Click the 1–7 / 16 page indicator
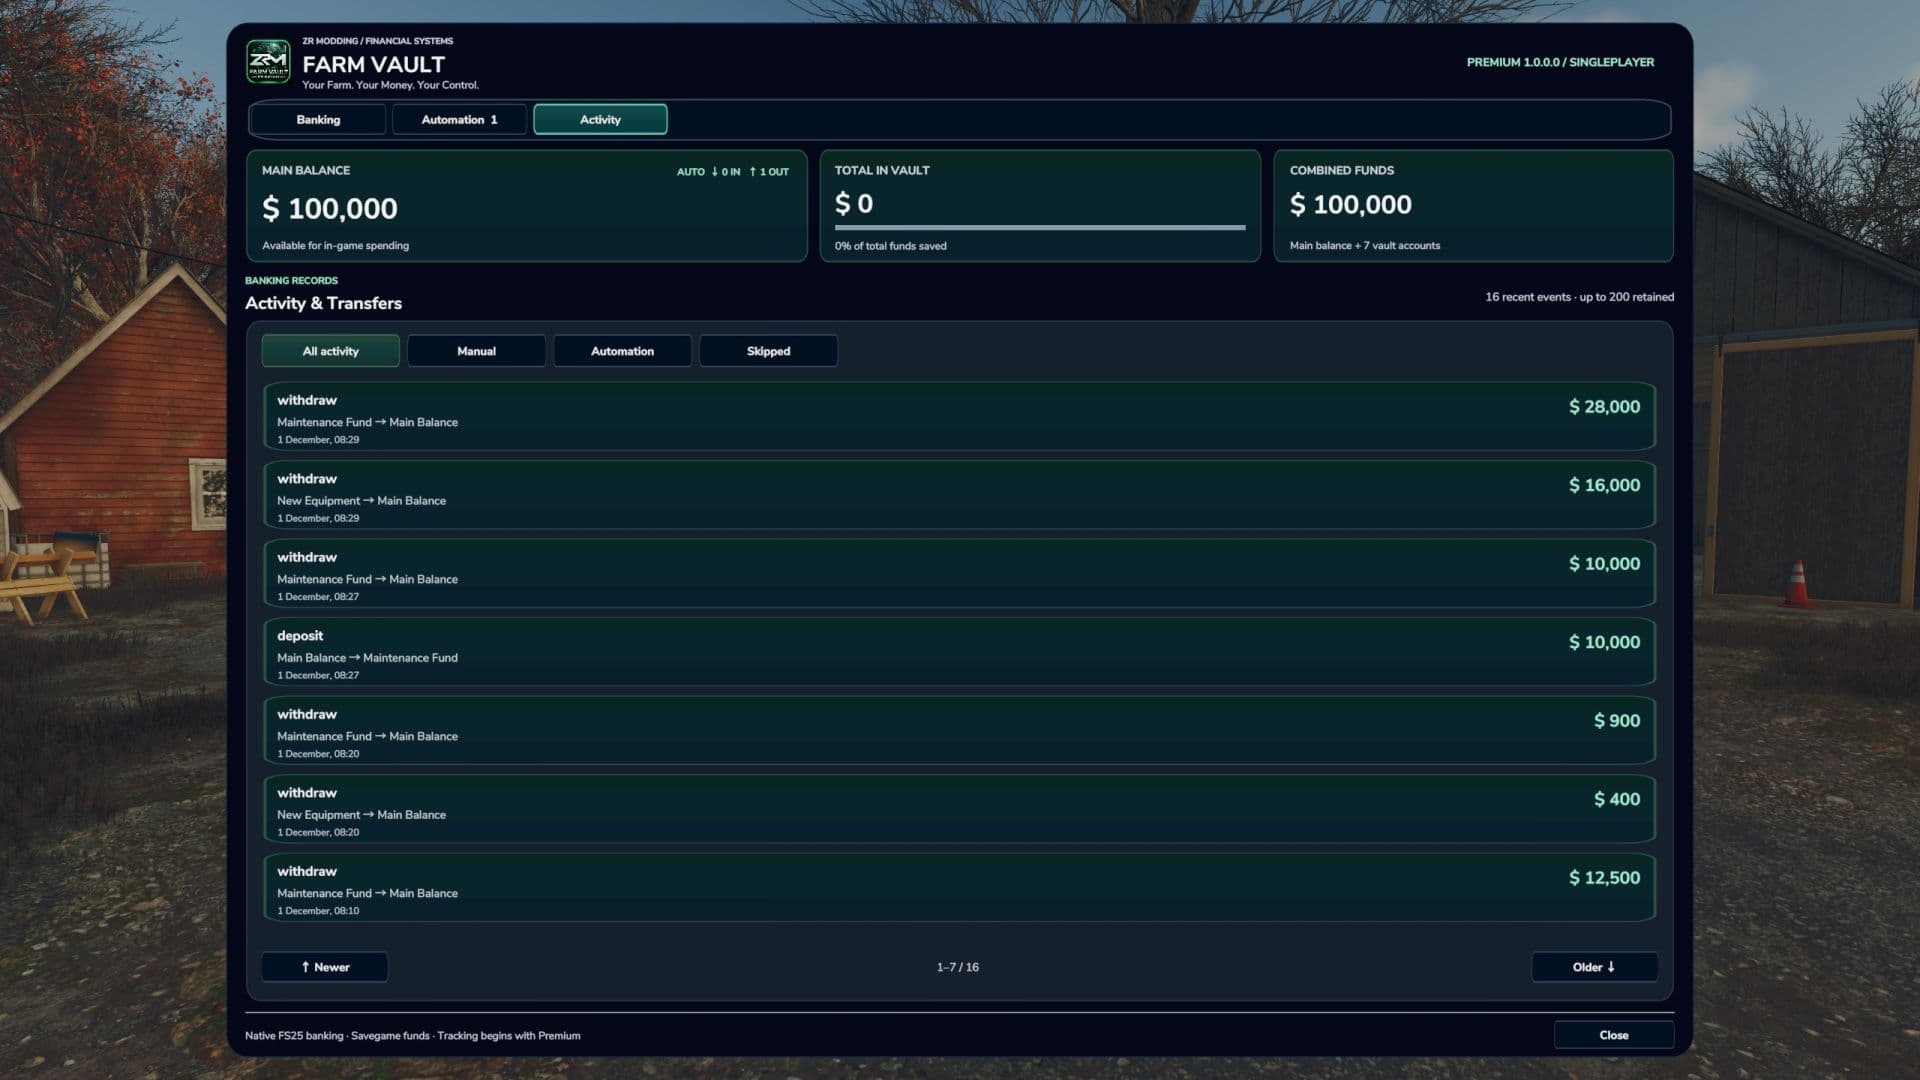The height and width of the screenshot is (1080, 1920). 958,967
